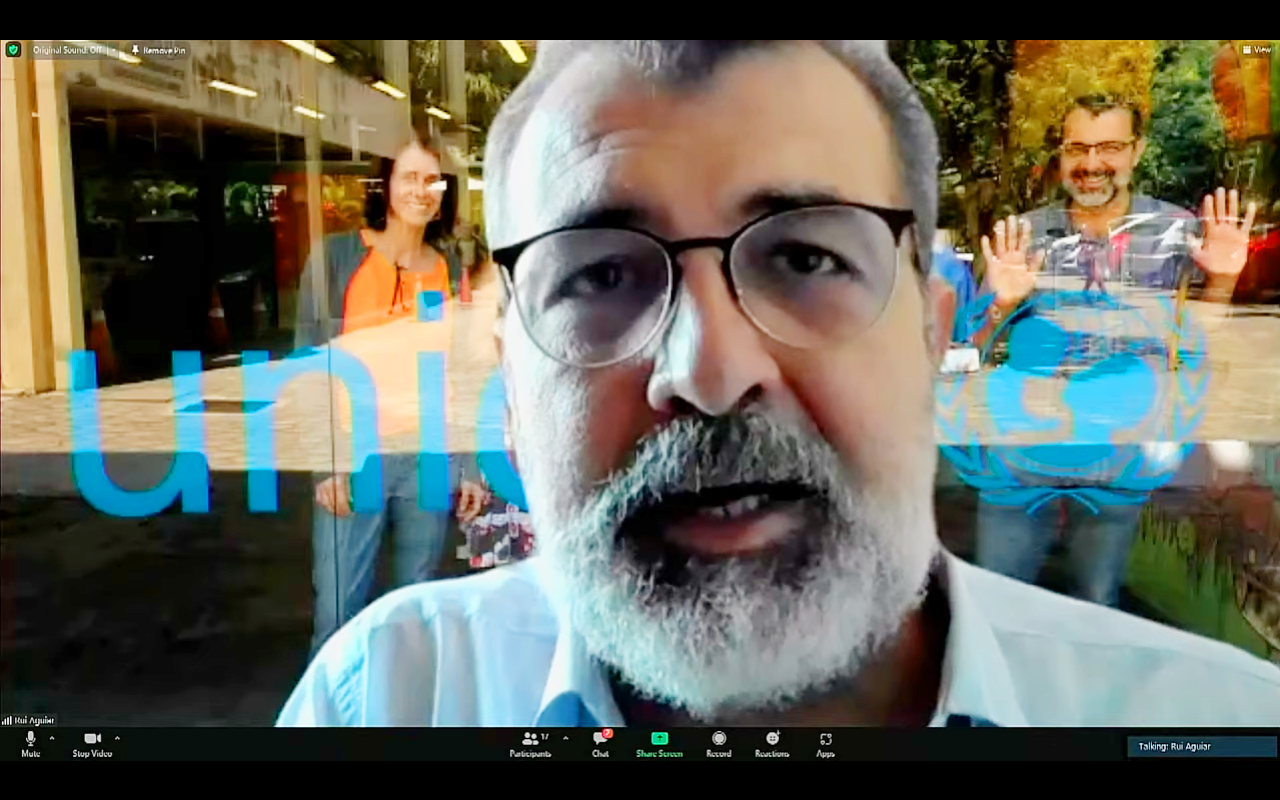Image resolution: width=1280 pixels, height=800 pixels.
Task: Click the pinned speaker video
Action: click(640, 400)
